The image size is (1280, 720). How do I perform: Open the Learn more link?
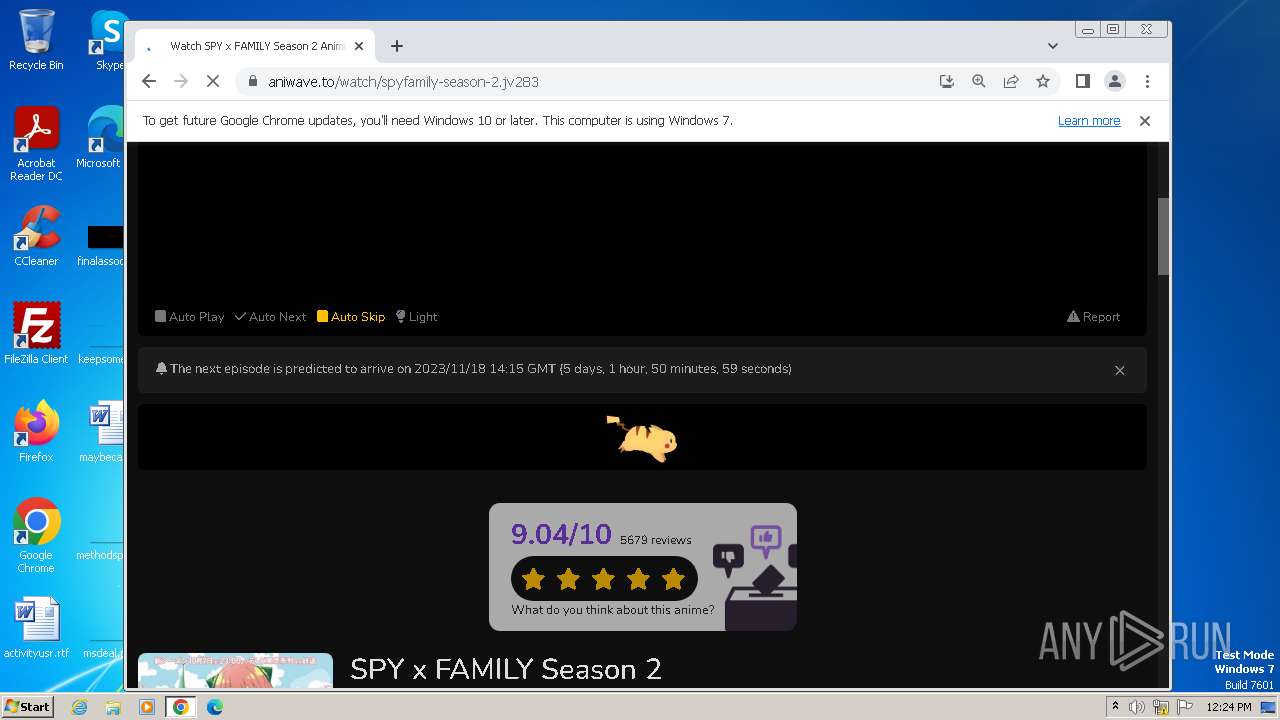click(1089, 121)
